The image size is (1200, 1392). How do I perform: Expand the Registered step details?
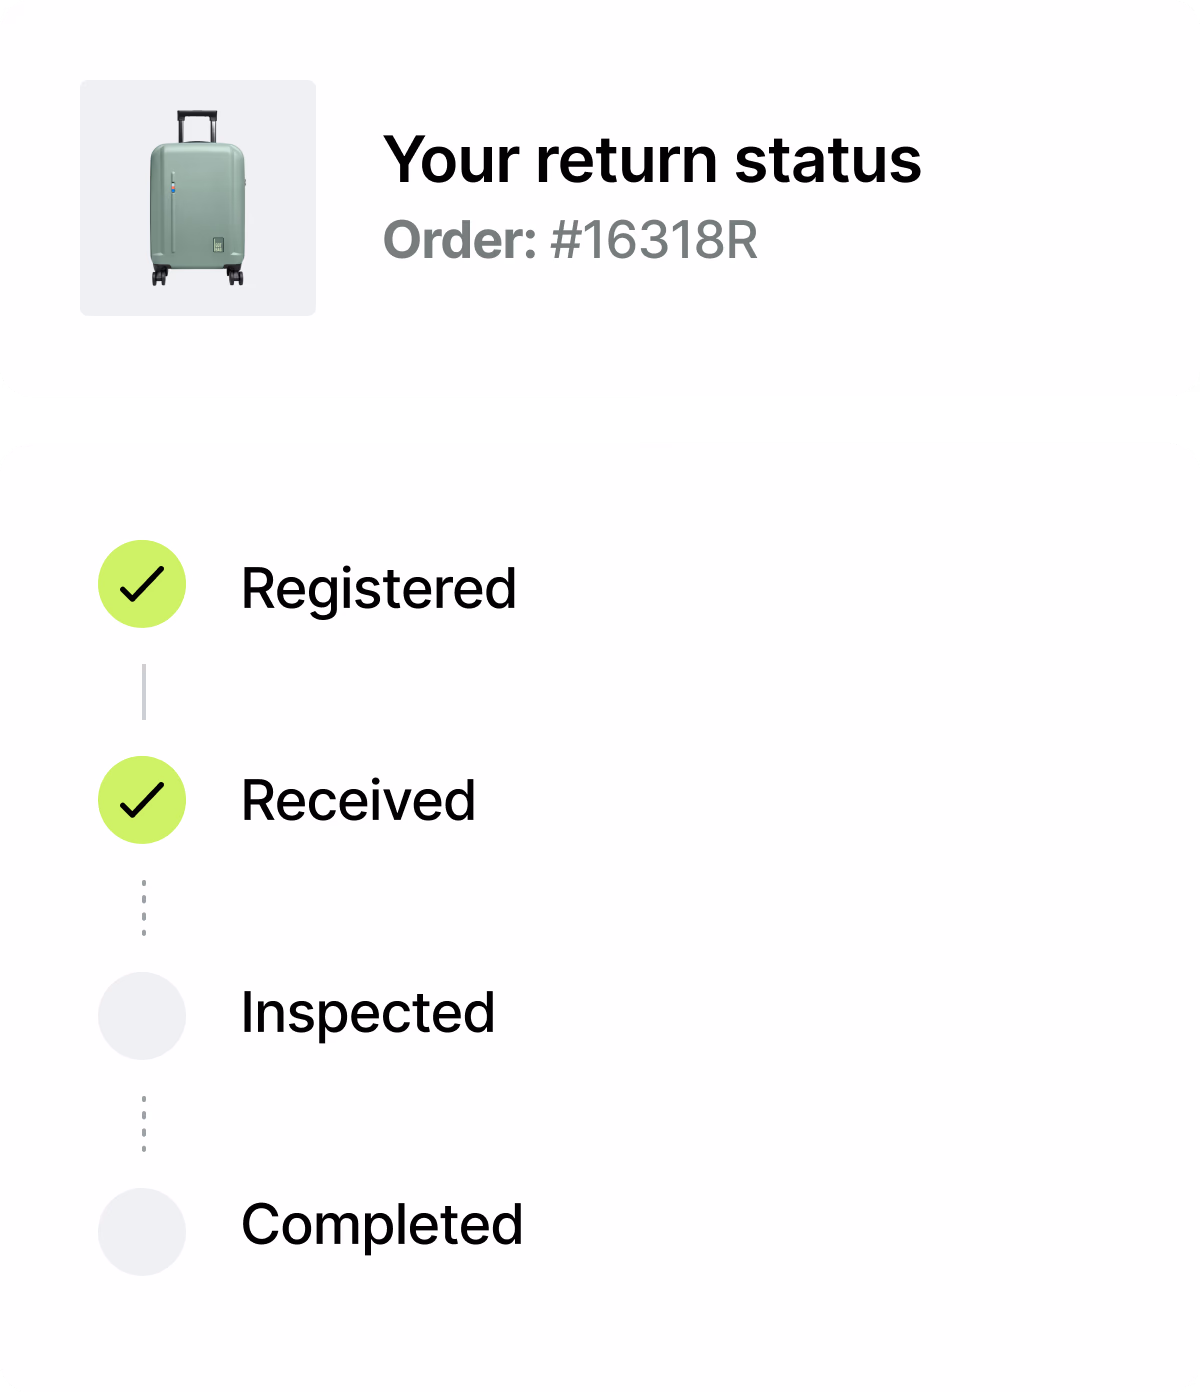(x=379, y=589)
